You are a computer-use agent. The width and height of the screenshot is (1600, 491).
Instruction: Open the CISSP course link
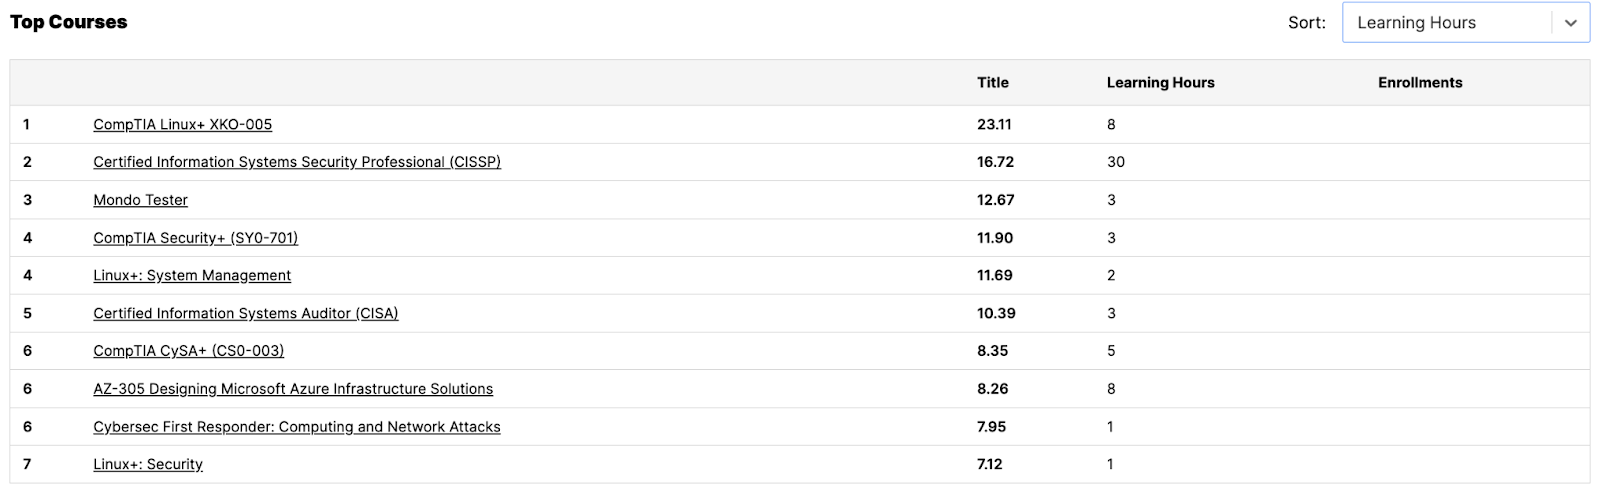pos(297,162)
